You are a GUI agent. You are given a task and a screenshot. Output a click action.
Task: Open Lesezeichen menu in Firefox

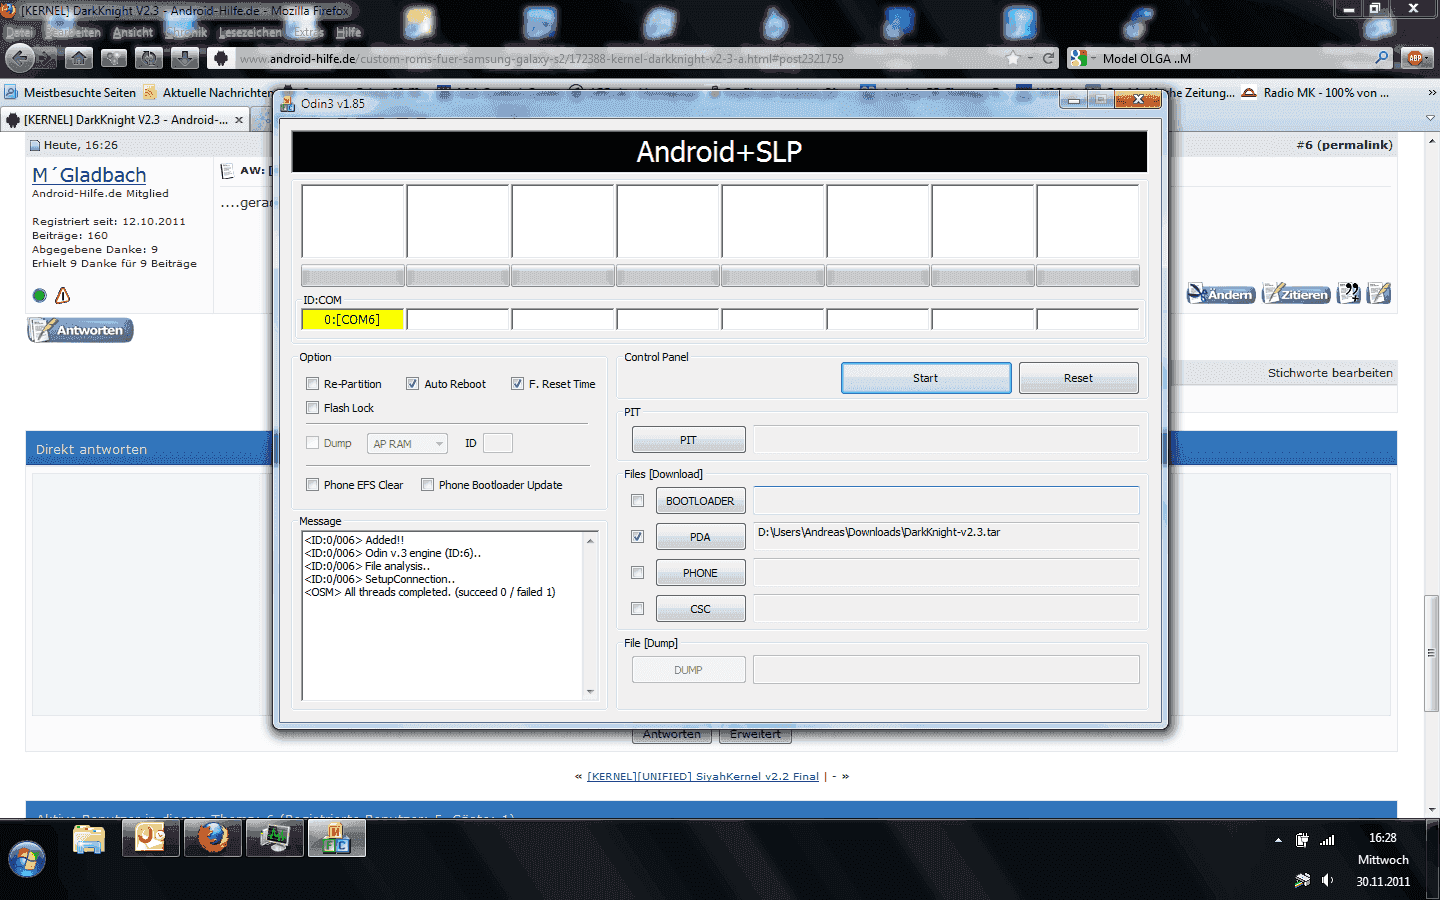[250, 32]
